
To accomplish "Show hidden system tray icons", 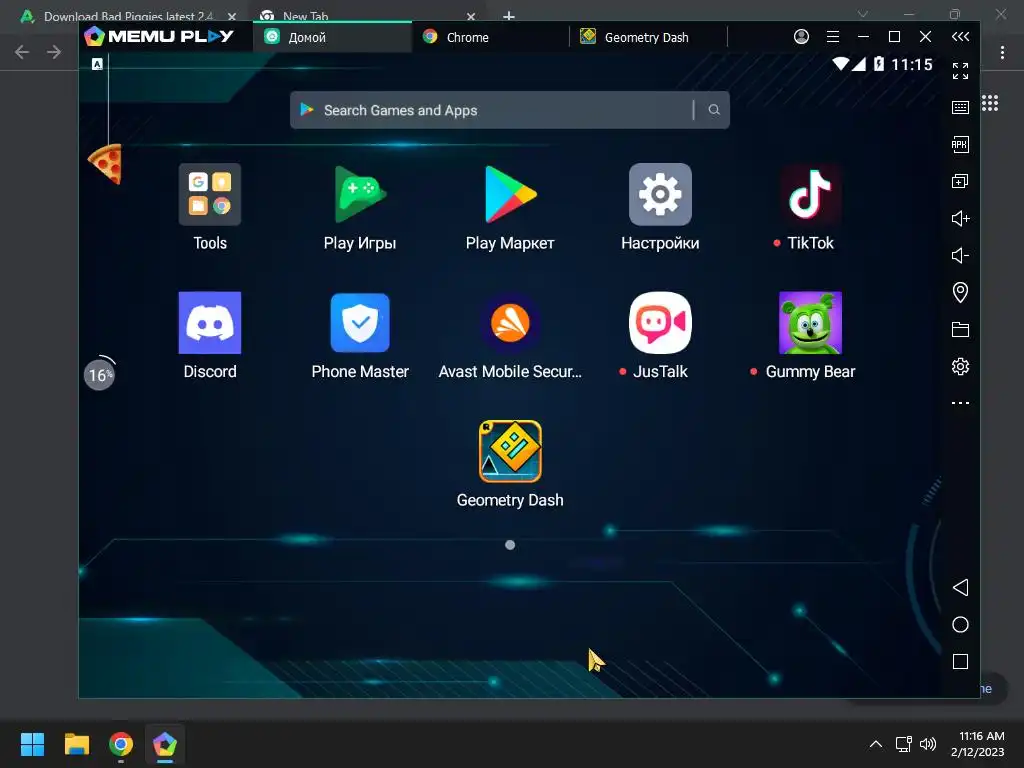I will point(876,744).
